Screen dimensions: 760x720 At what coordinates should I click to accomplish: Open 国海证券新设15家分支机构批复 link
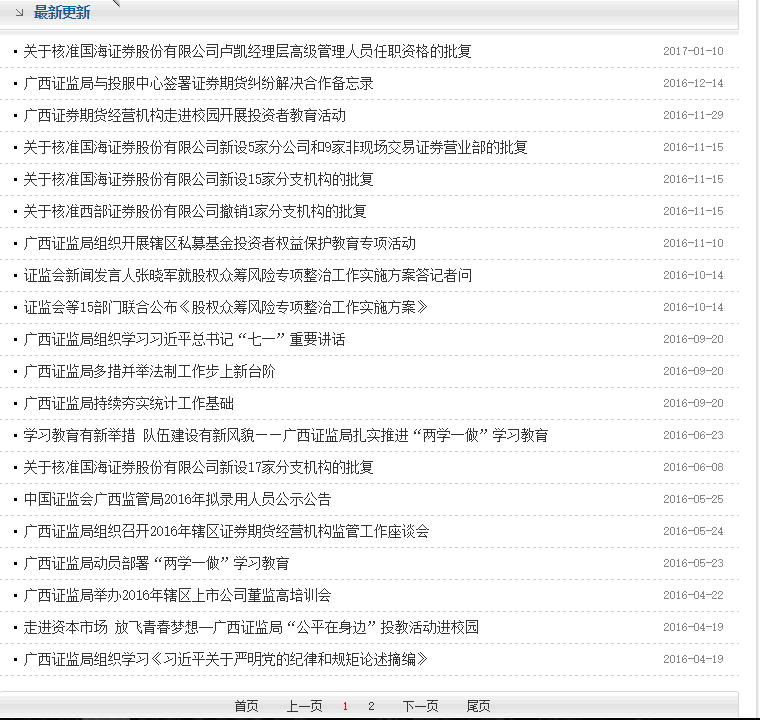198,179
